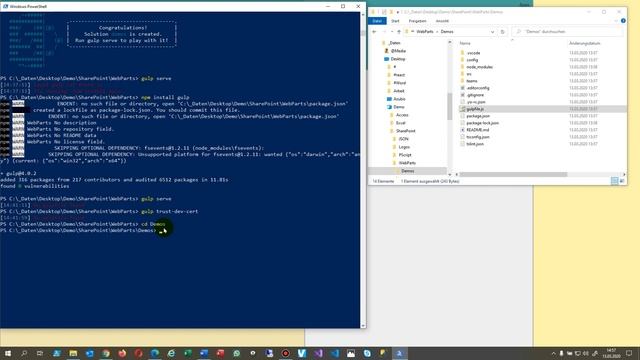Sort by Änderungsdatum column header
Viewport: 640px width, 360px height.
584,43
